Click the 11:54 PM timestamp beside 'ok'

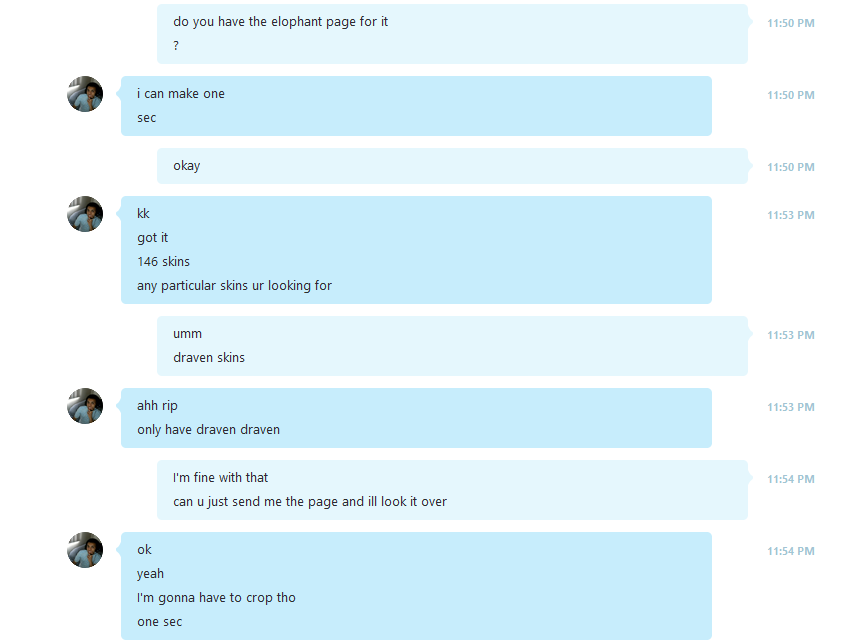click(791, 551)
